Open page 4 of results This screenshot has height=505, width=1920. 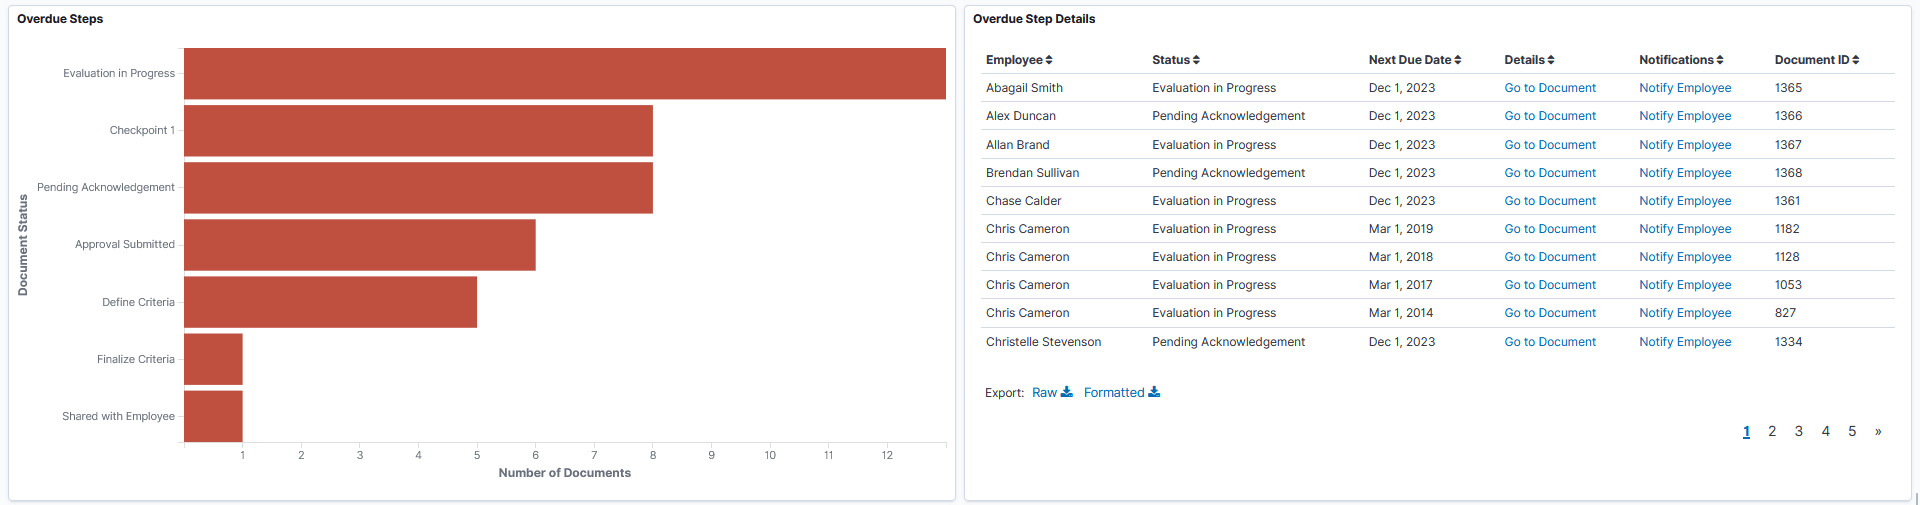1825,432
